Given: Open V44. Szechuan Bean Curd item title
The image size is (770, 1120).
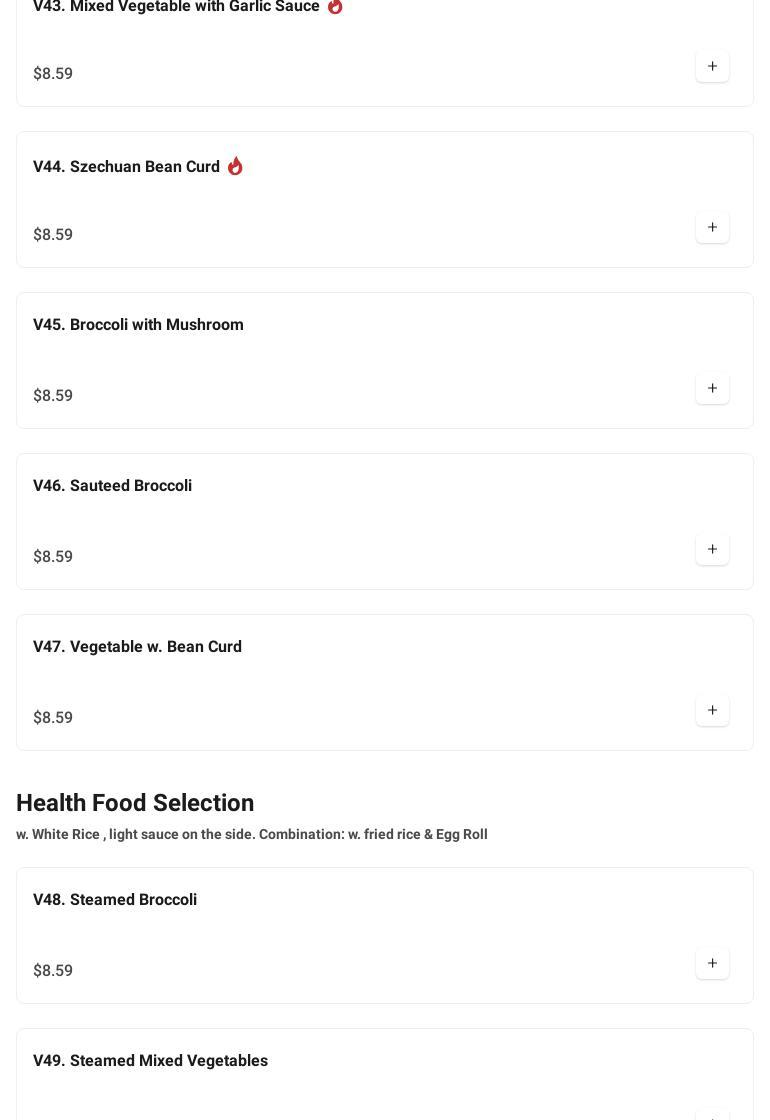Looking at the screenshot, I should pos(126,167).
